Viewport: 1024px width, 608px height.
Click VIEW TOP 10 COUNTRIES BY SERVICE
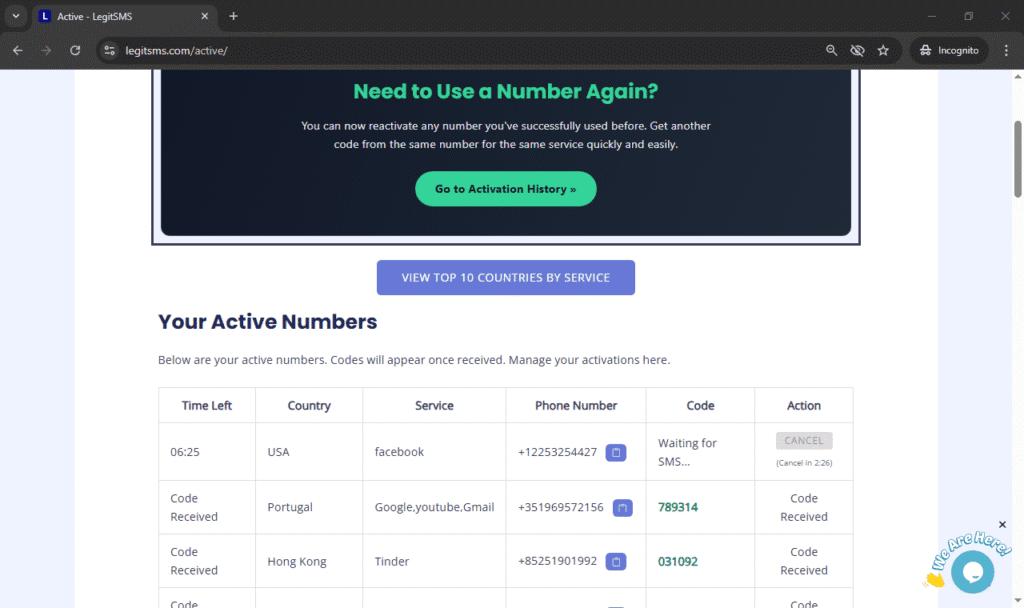[505, 277]
